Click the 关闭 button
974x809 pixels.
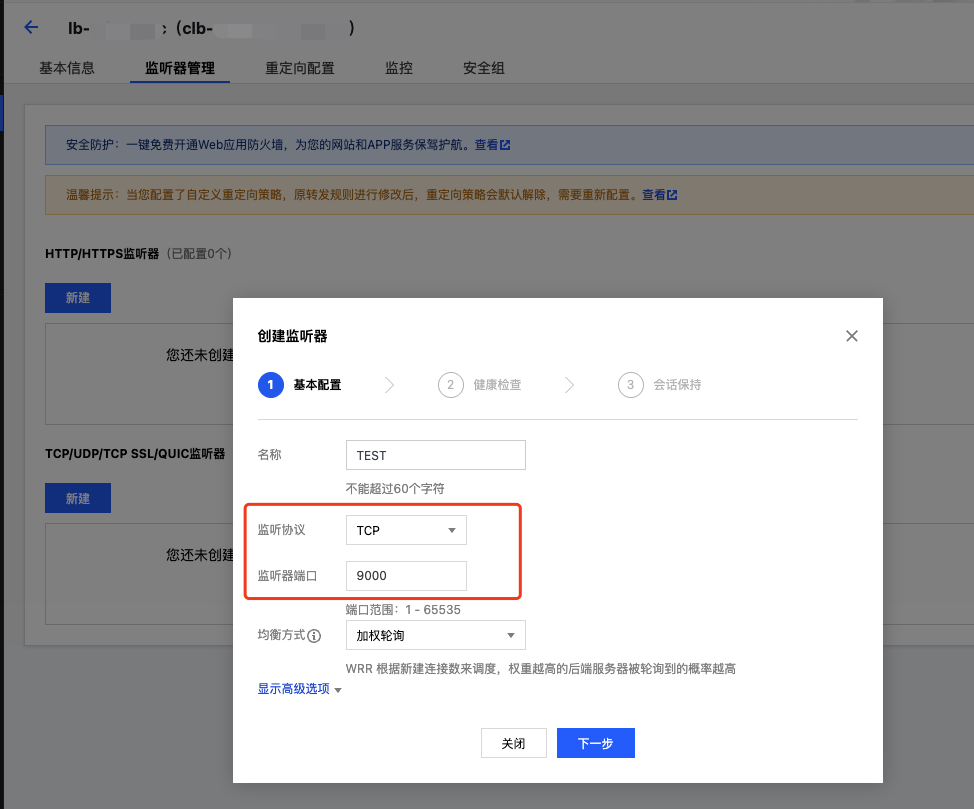(x=514, y=743)
